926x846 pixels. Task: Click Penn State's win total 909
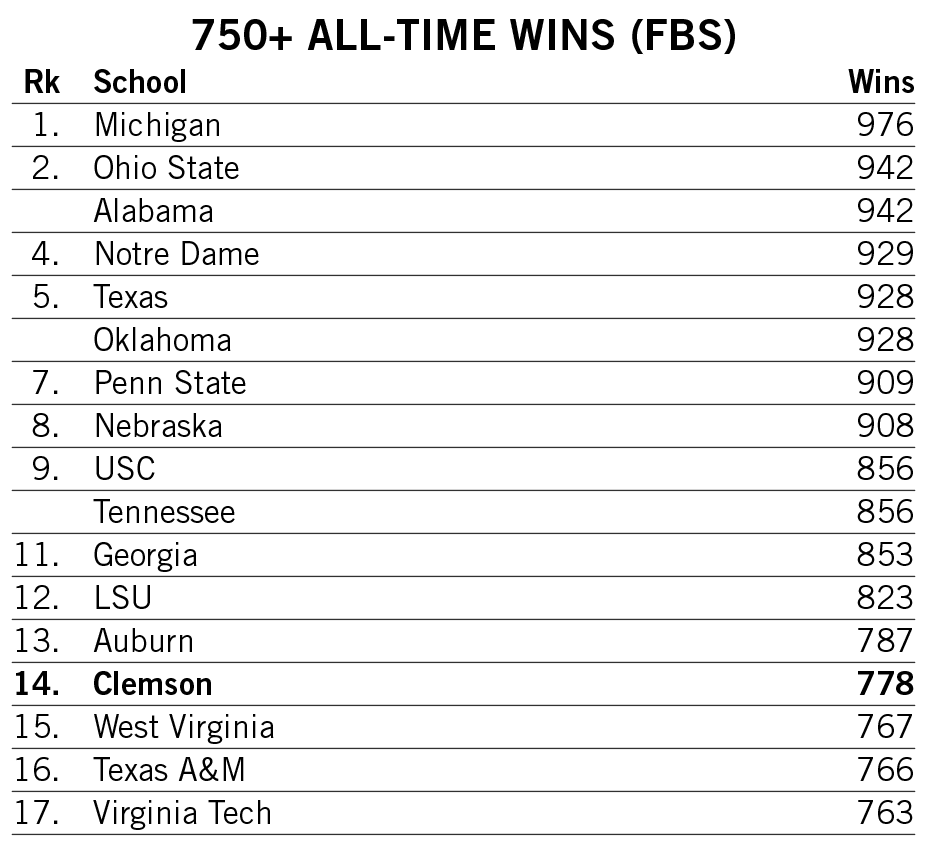click(x=885, y=383)
